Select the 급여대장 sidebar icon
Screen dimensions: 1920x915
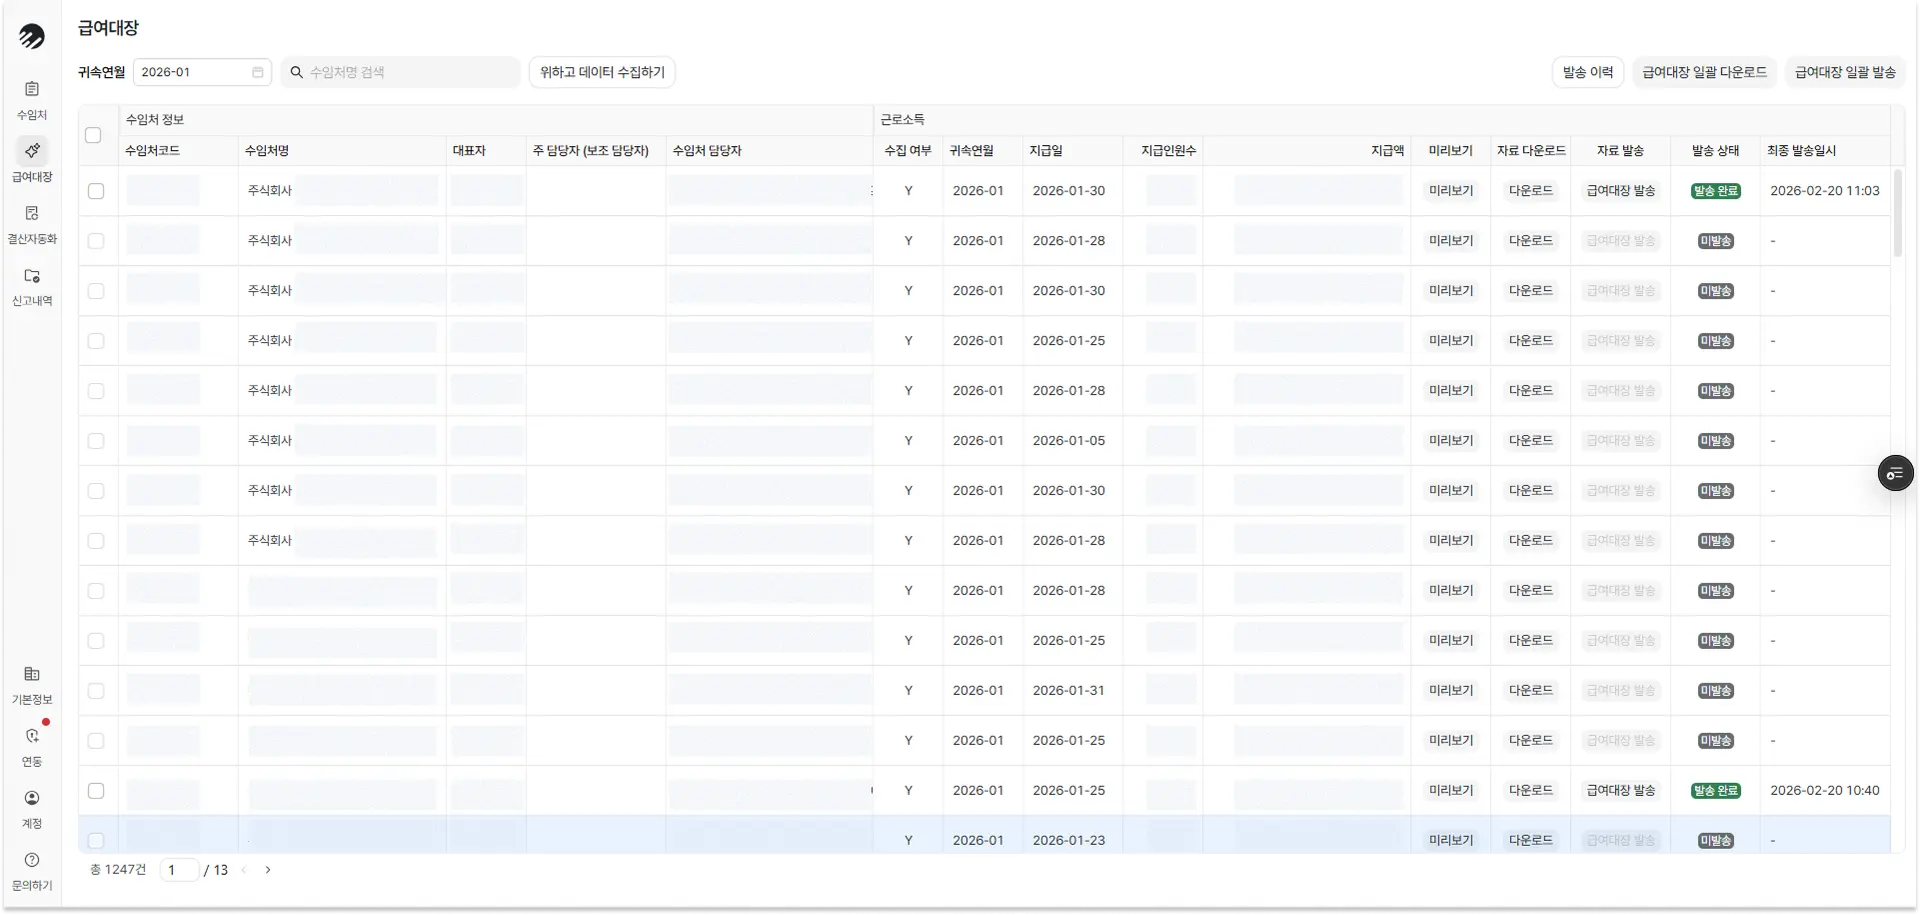(x=32, y=152)
